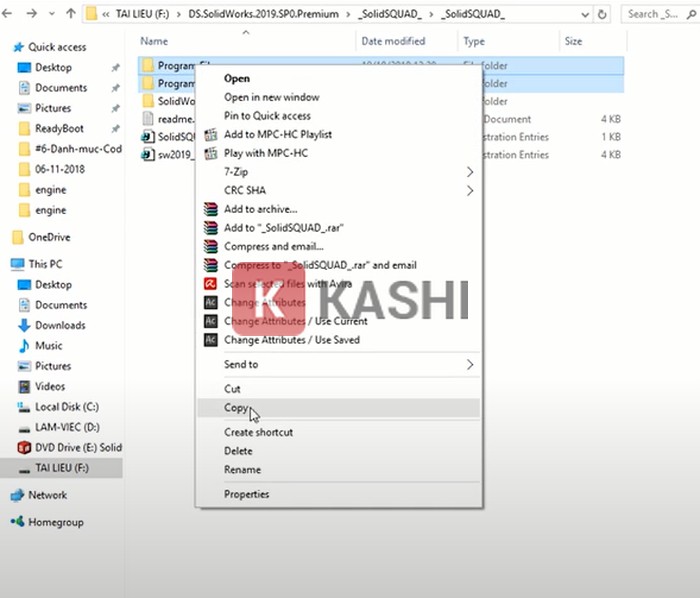This screenshot has width=700, height=598.
Task: Open Videos under This PC
Action: pyautogui.click(x=50, y=386)
